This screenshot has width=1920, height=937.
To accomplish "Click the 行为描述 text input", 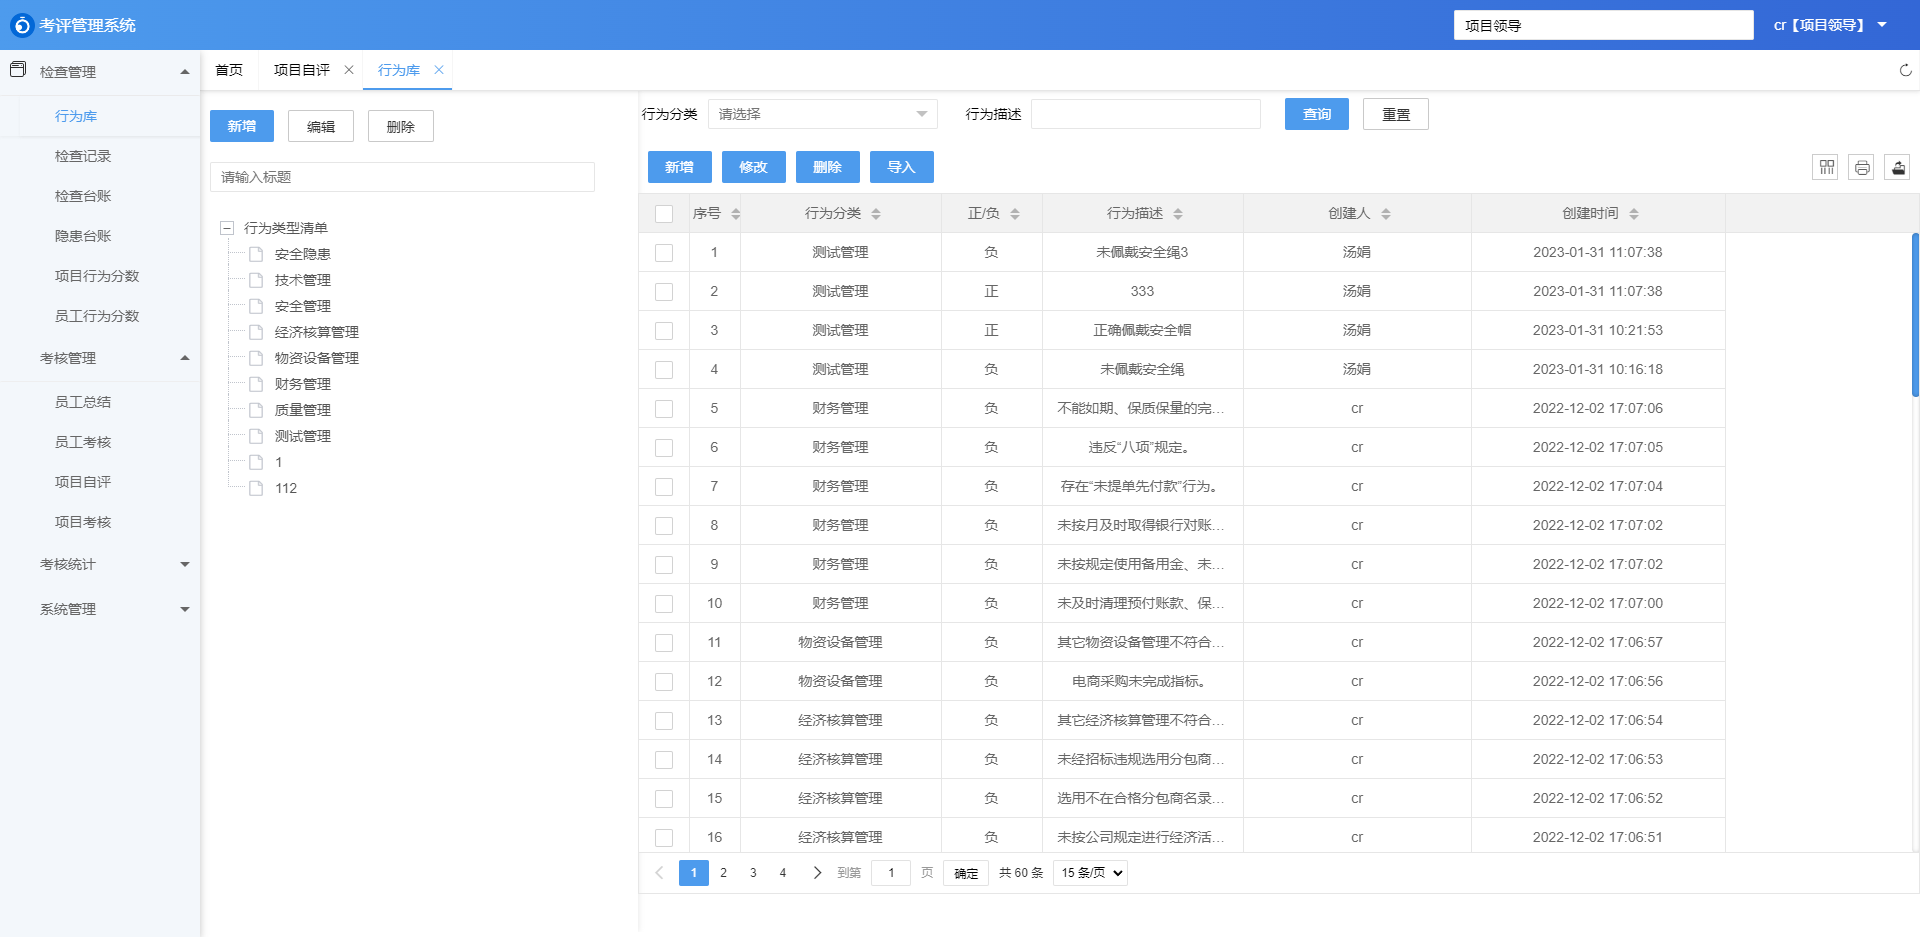I will [1146, 114].
